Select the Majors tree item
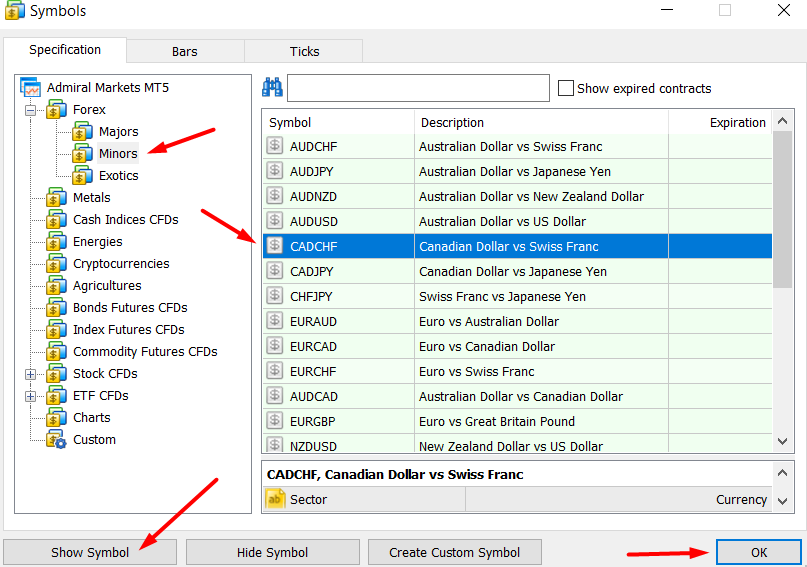The image size is (807, 567). [118, 132]
